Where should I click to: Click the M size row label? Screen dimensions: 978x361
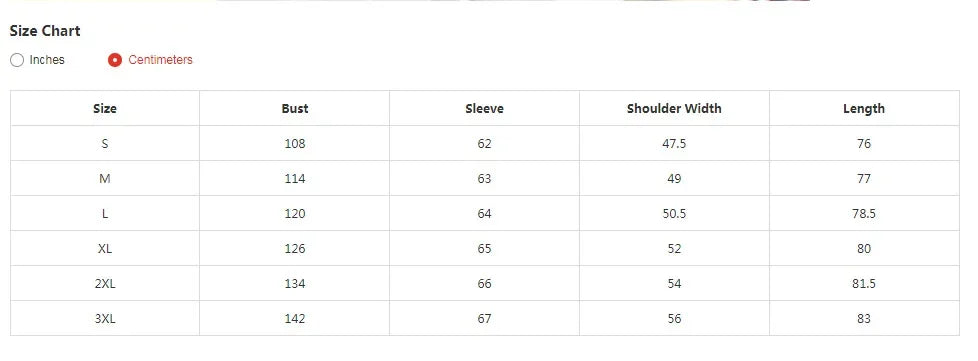point(105,178)
